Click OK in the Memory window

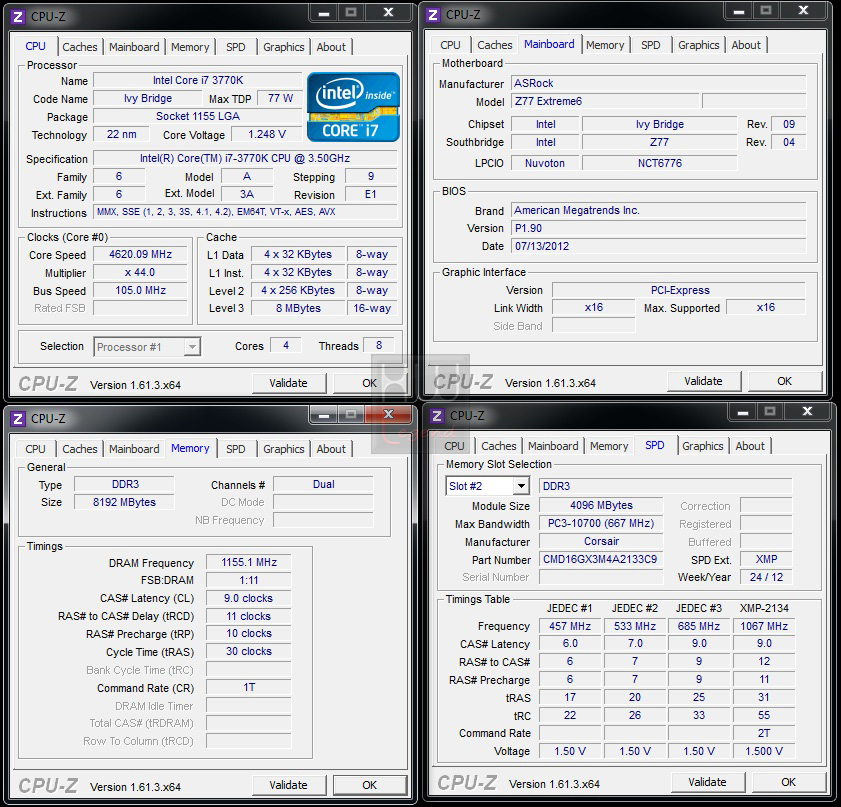pos(370,786)
